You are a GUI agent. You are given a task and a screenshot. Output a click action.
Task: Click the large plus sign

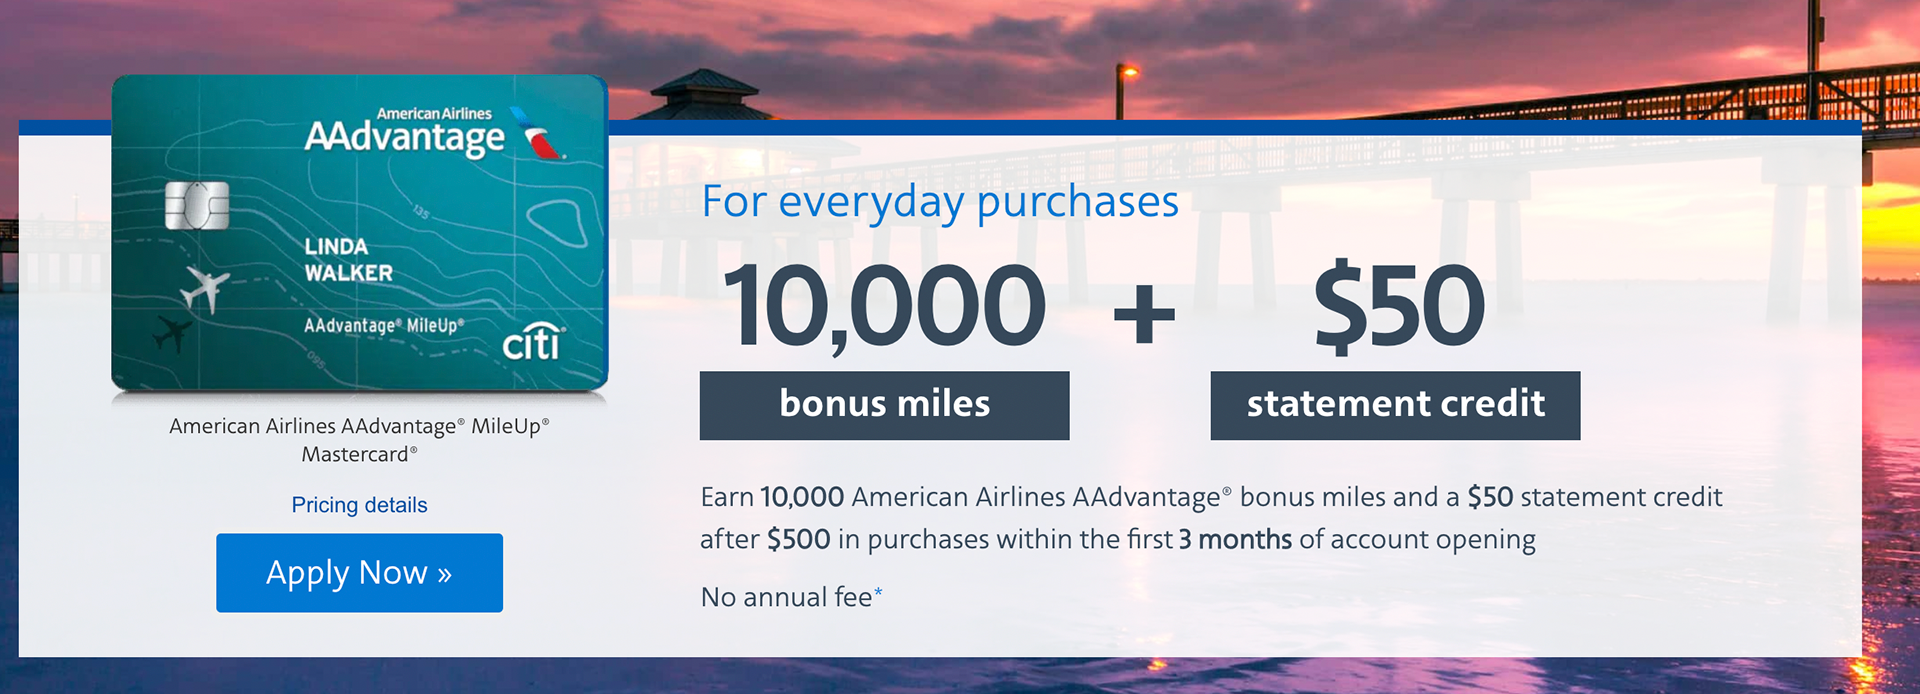point(1144,314)
